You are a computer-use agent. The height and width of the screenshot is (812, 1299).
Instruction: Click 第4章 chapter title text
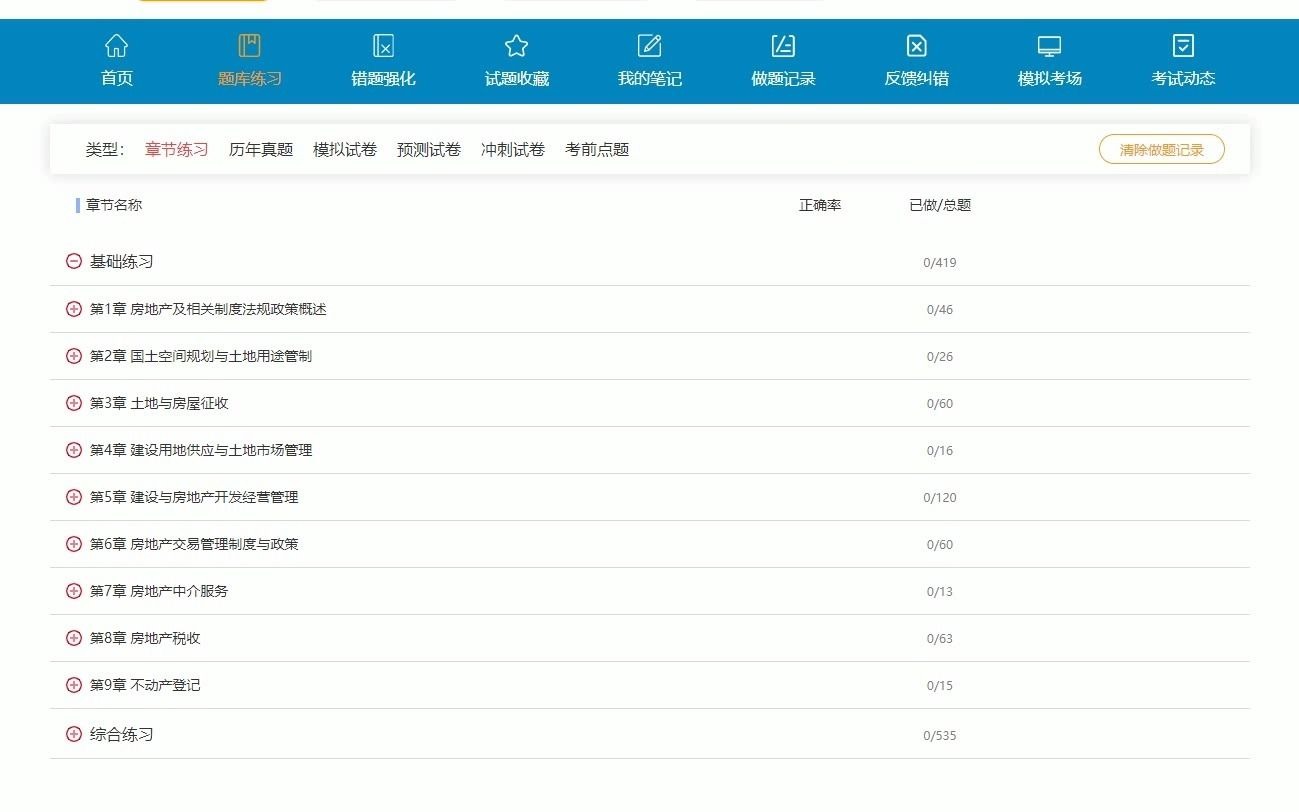(x=201, y=450)
